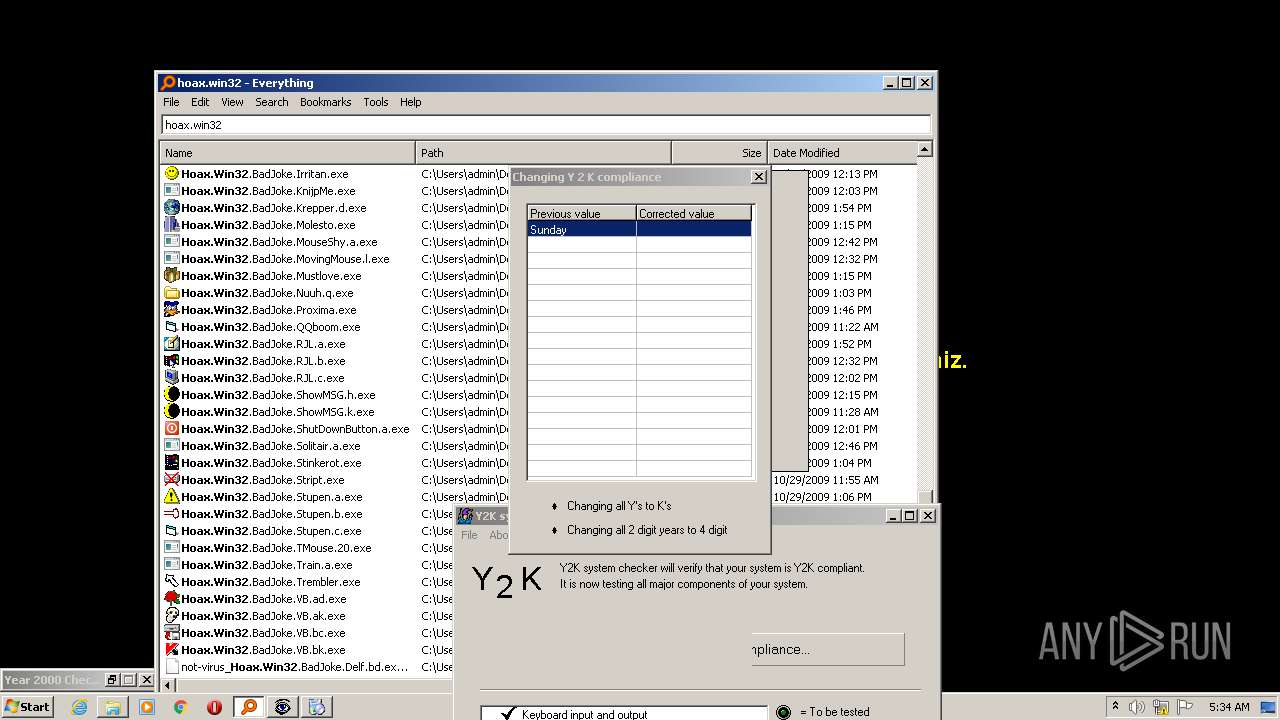Click the Corrected value column header

coord(694,213)
